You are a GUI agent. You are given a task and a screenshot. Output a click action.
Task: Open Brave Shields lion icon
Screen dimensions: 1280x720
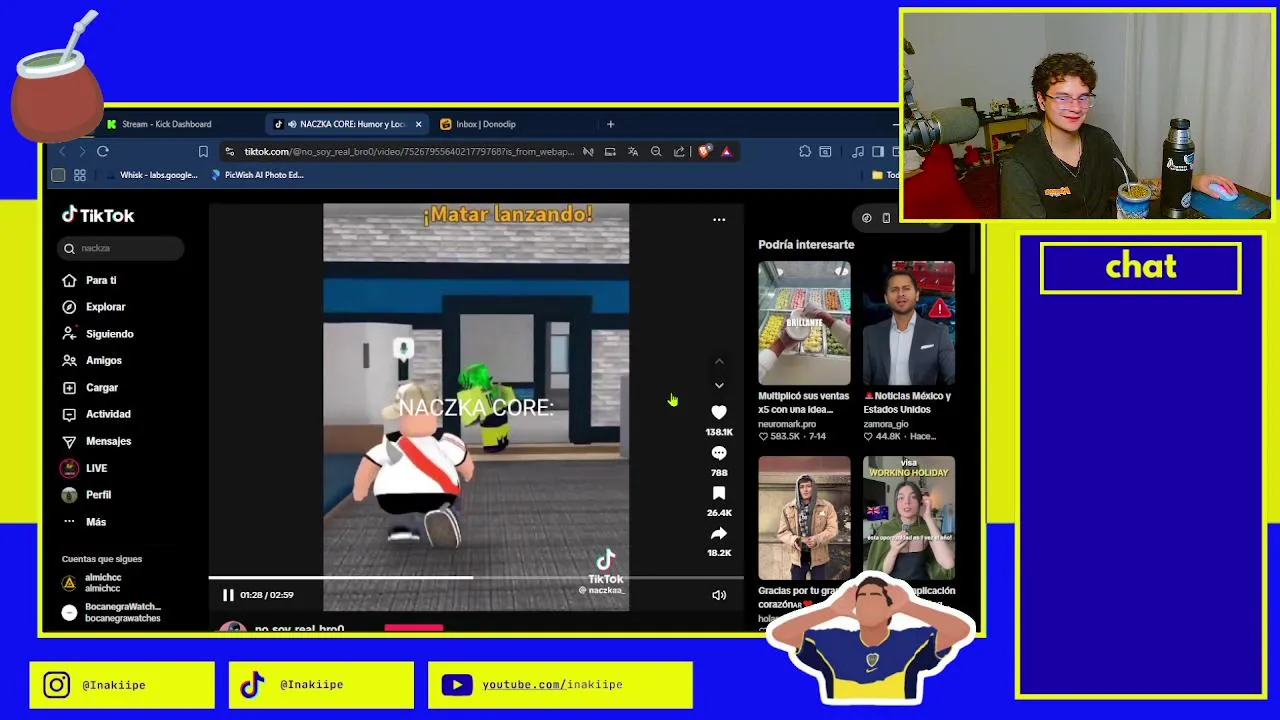pyautogui.click(x=704, y=151)
